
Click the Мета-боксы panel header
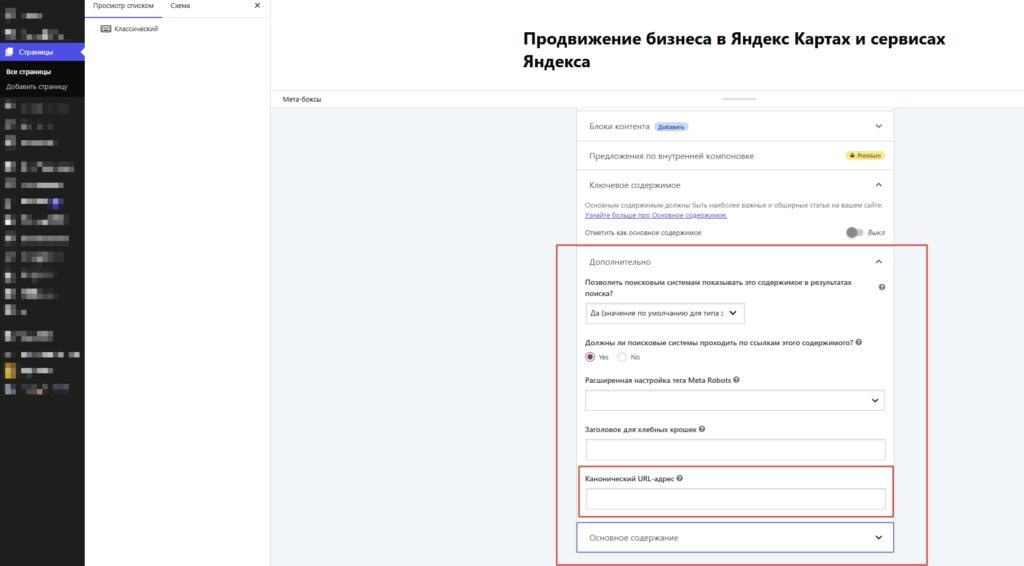(x=302, y=99)
